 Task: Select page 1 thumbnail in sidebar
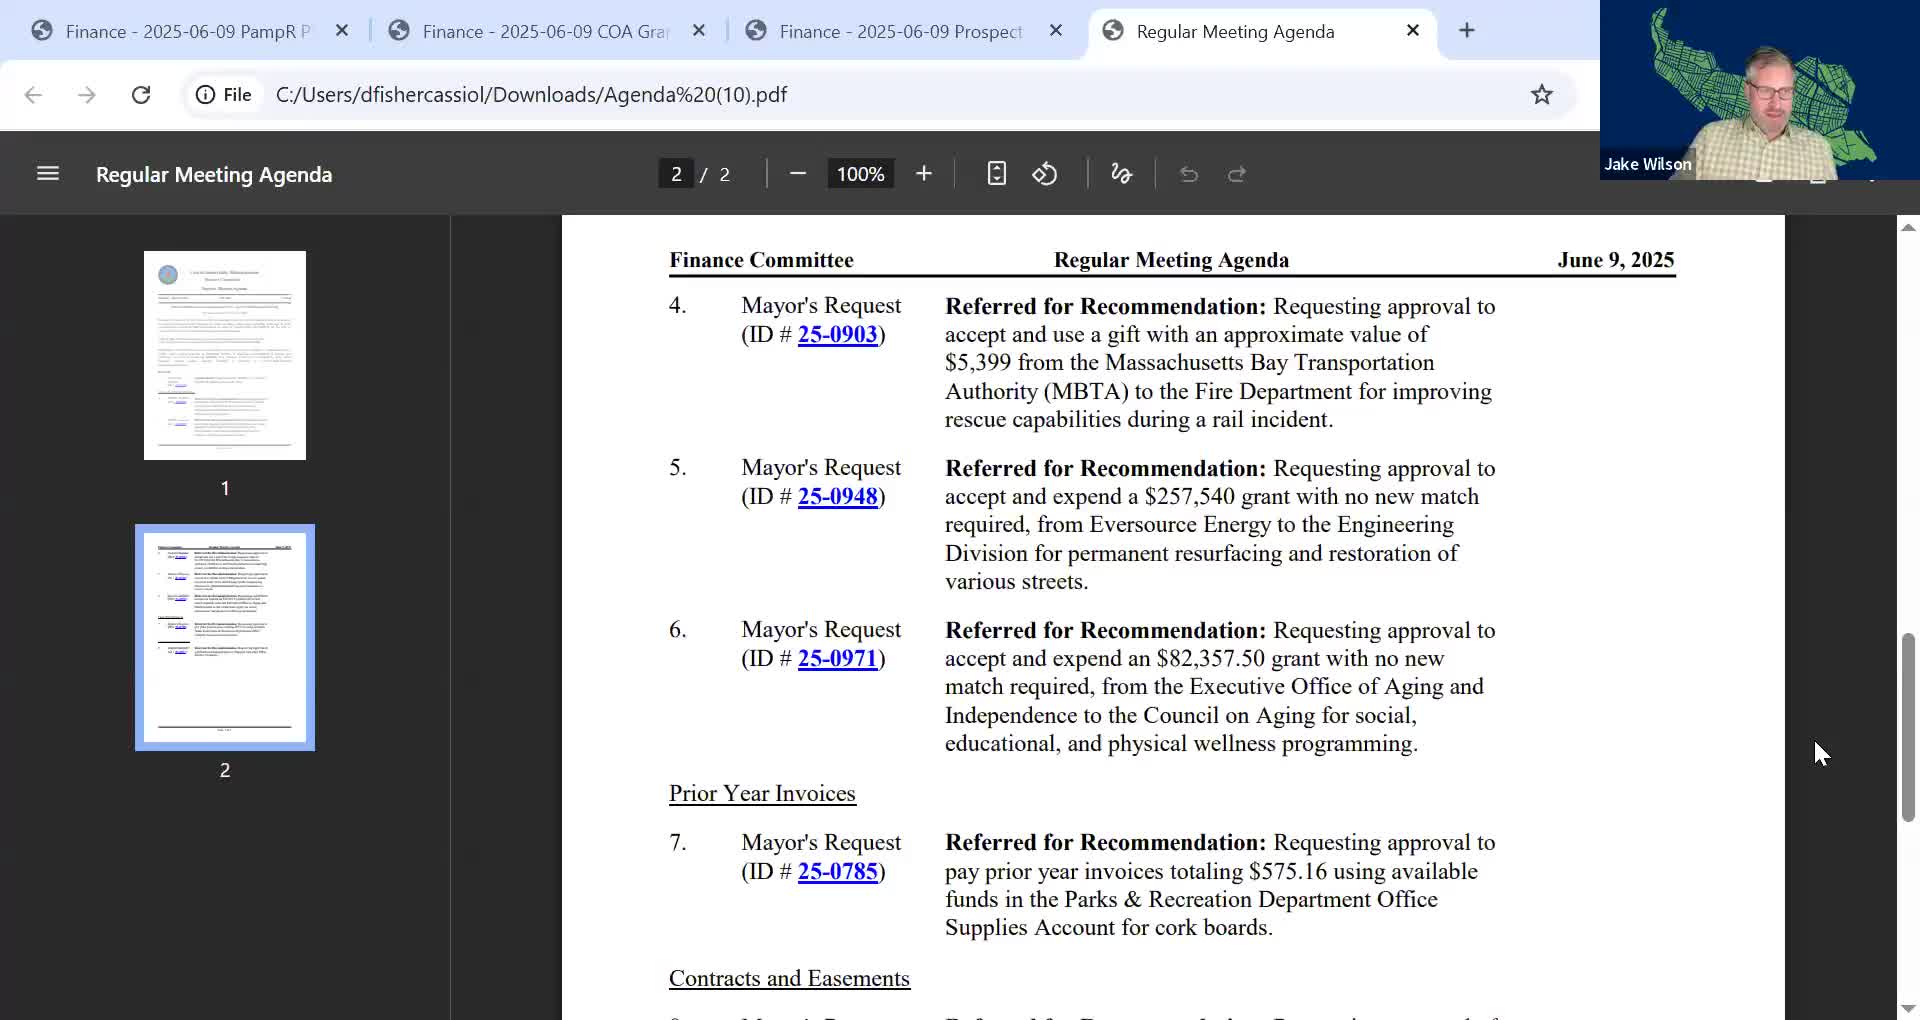click(x=225, y=356)
